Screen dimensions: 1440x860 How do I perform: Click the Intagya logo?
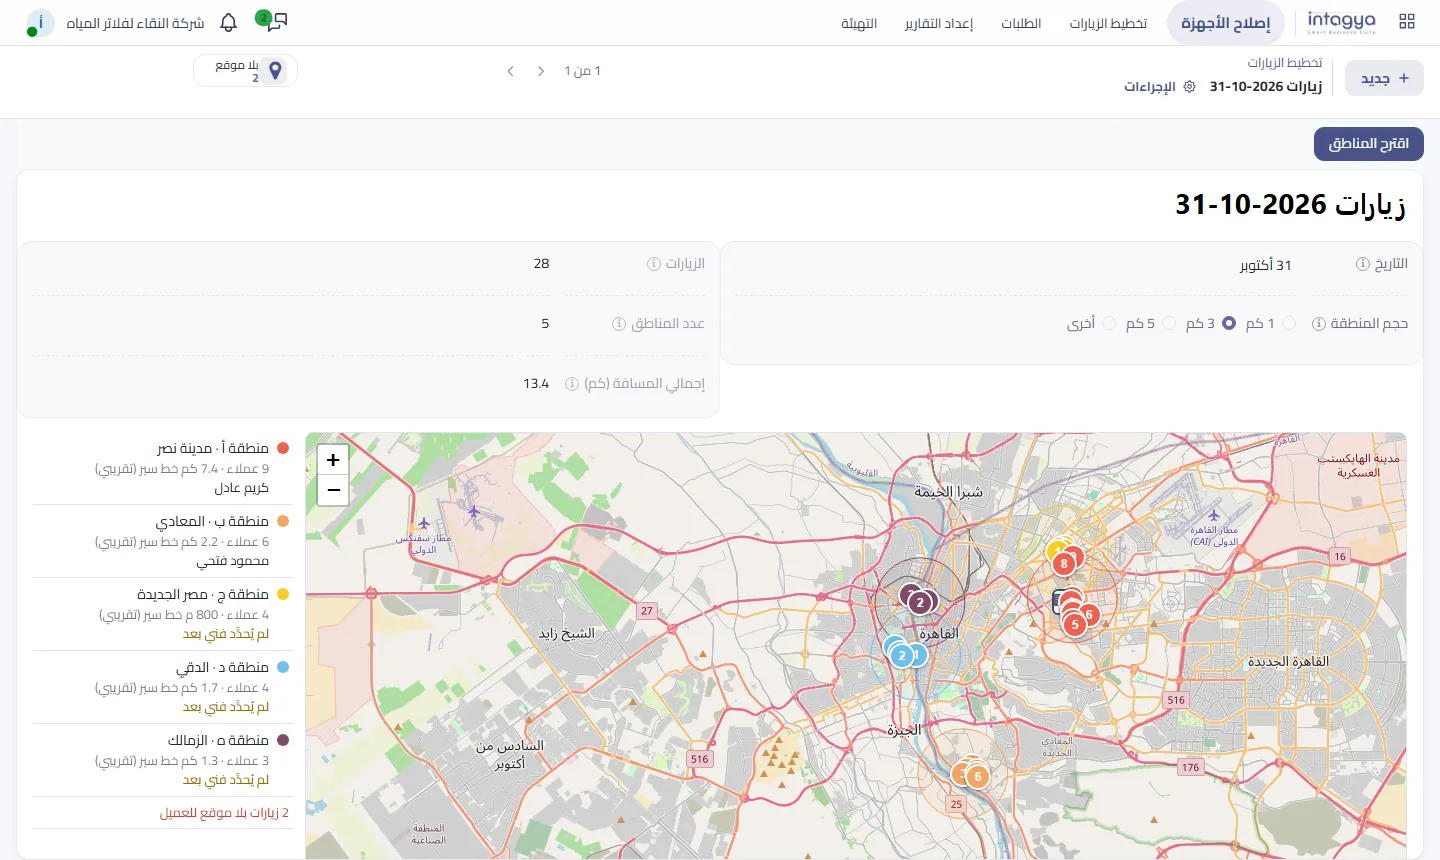(1342, 22)
